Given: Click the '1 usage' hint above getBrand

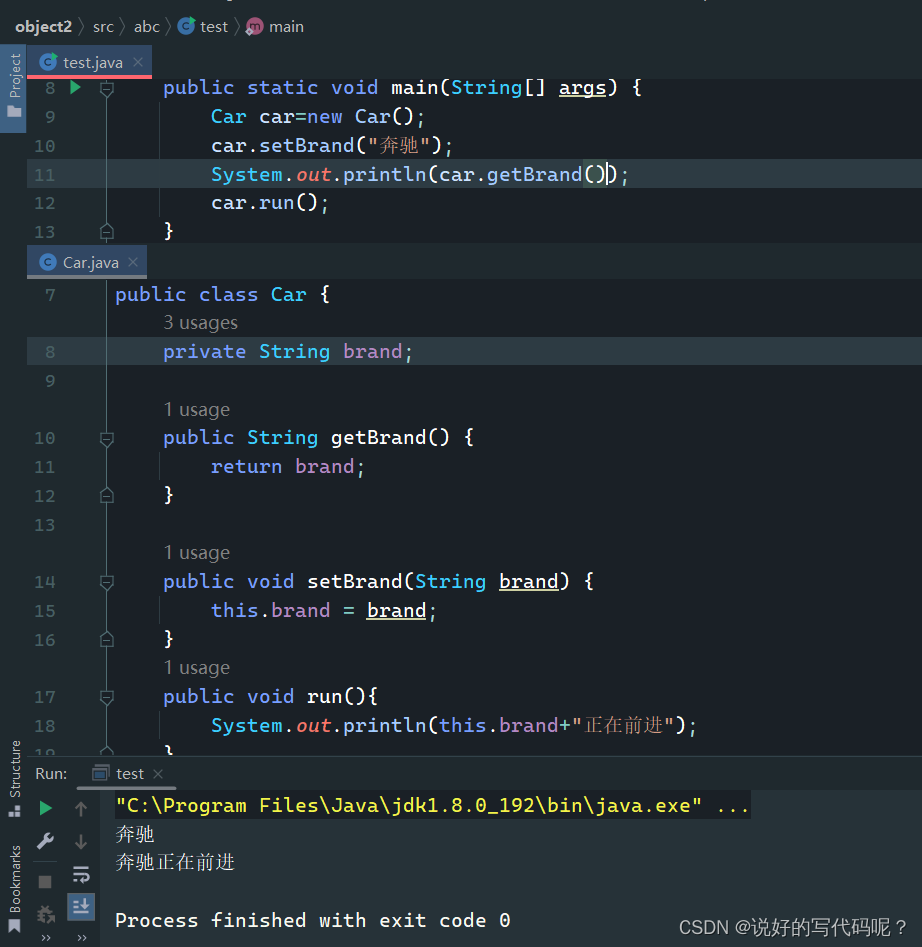Looking at the screenshot, I should coord(197,409).
